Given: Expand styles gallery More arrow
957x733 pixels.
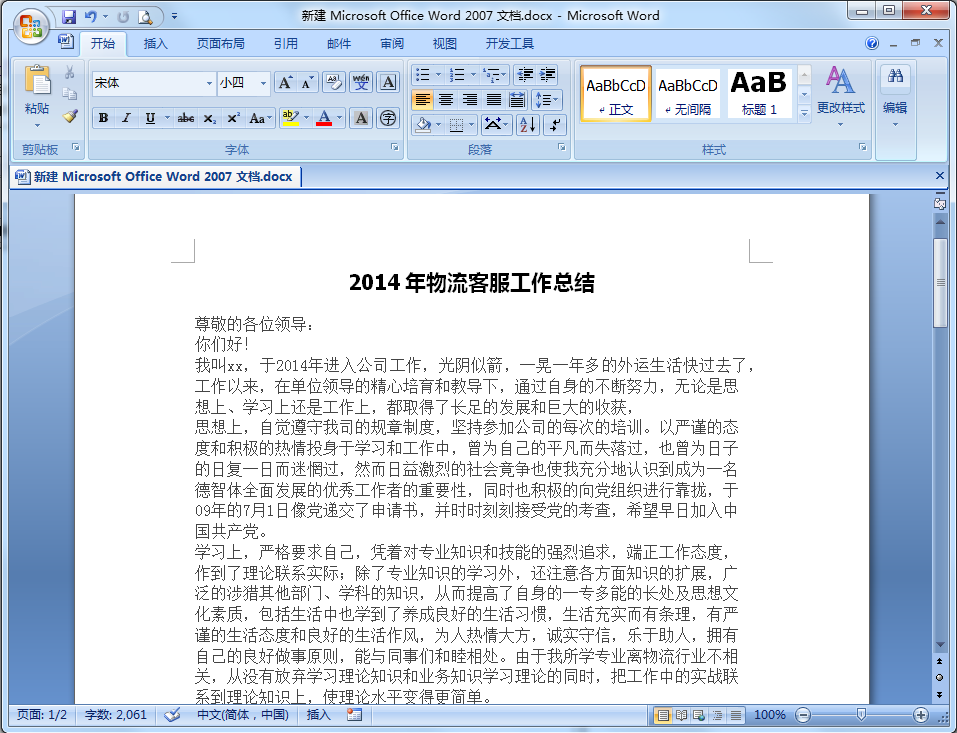Looking at the screenshot, I should coord(804,114).
